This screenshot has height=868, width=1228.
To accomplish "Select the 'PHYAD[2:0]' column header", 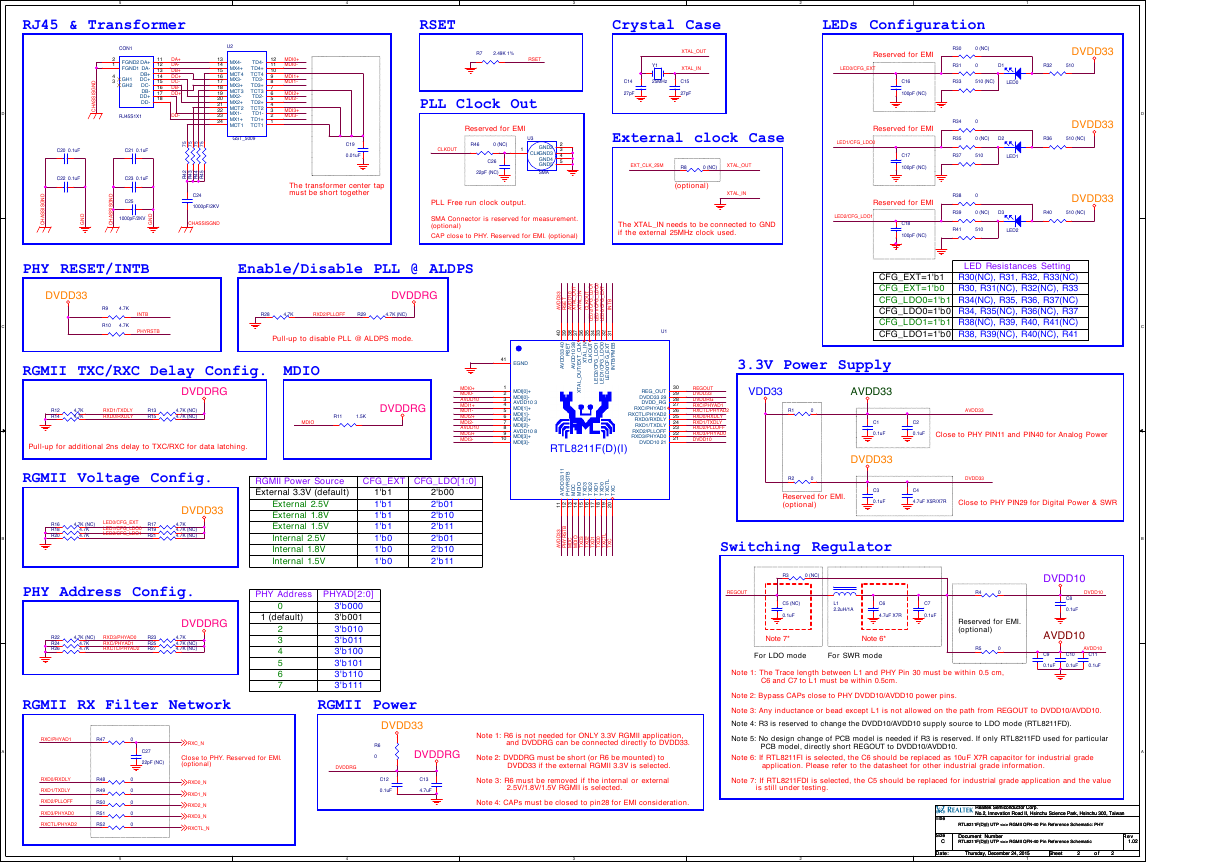I will [350, 594].
